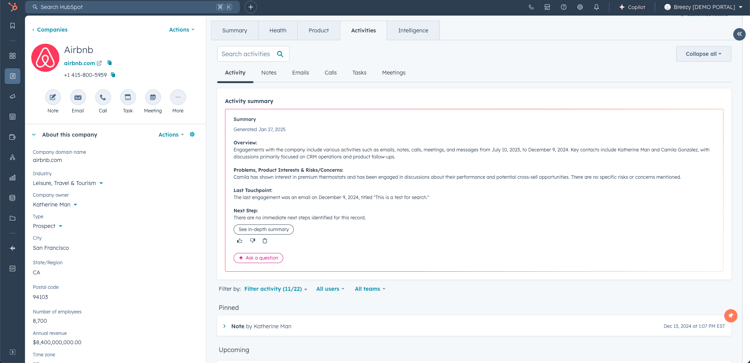750x363 pixels.
Task: Click the Search activities field
Action: click(x=253, y=54)
